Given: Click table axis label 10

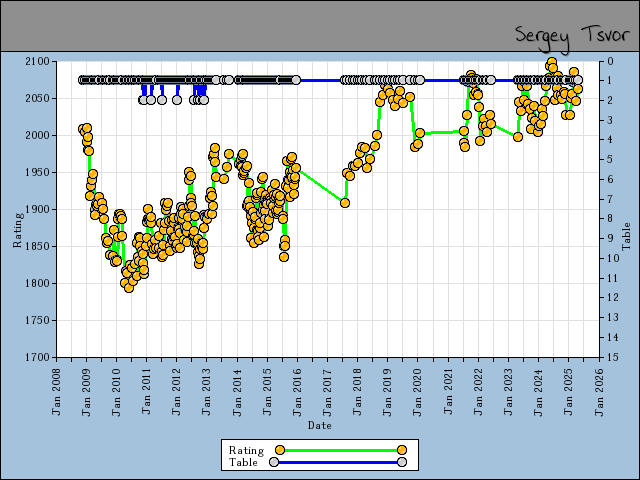Looking at the screenshot, I should point(613,258).
